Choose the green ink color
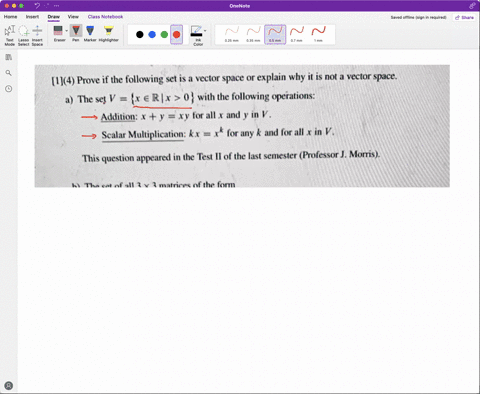Screen dimensions: 480x394 click(164, 34)
